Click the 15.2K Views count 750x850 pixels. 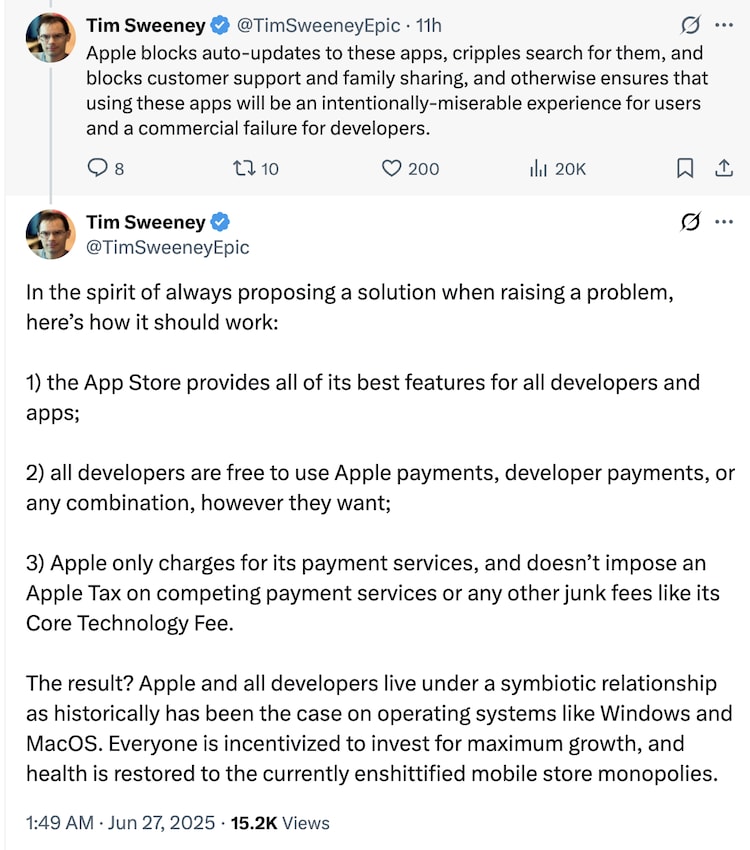tap(280, 823)
